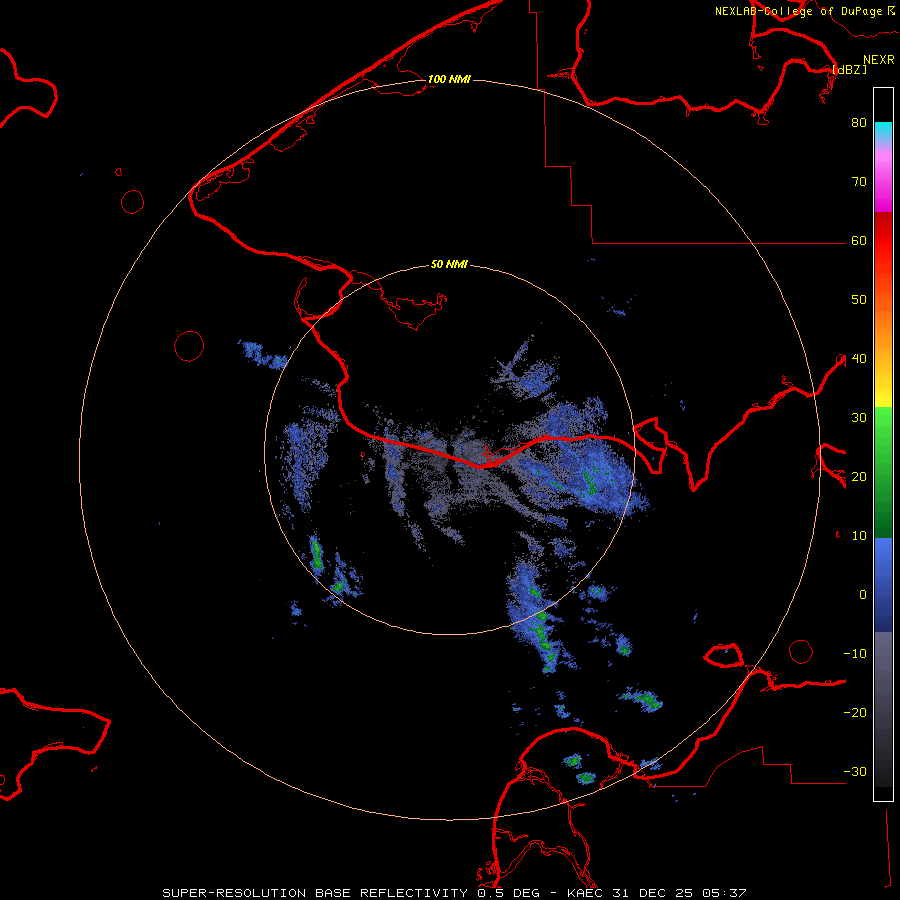Click the red segment of reflectivity color bar

click(883, 241)
